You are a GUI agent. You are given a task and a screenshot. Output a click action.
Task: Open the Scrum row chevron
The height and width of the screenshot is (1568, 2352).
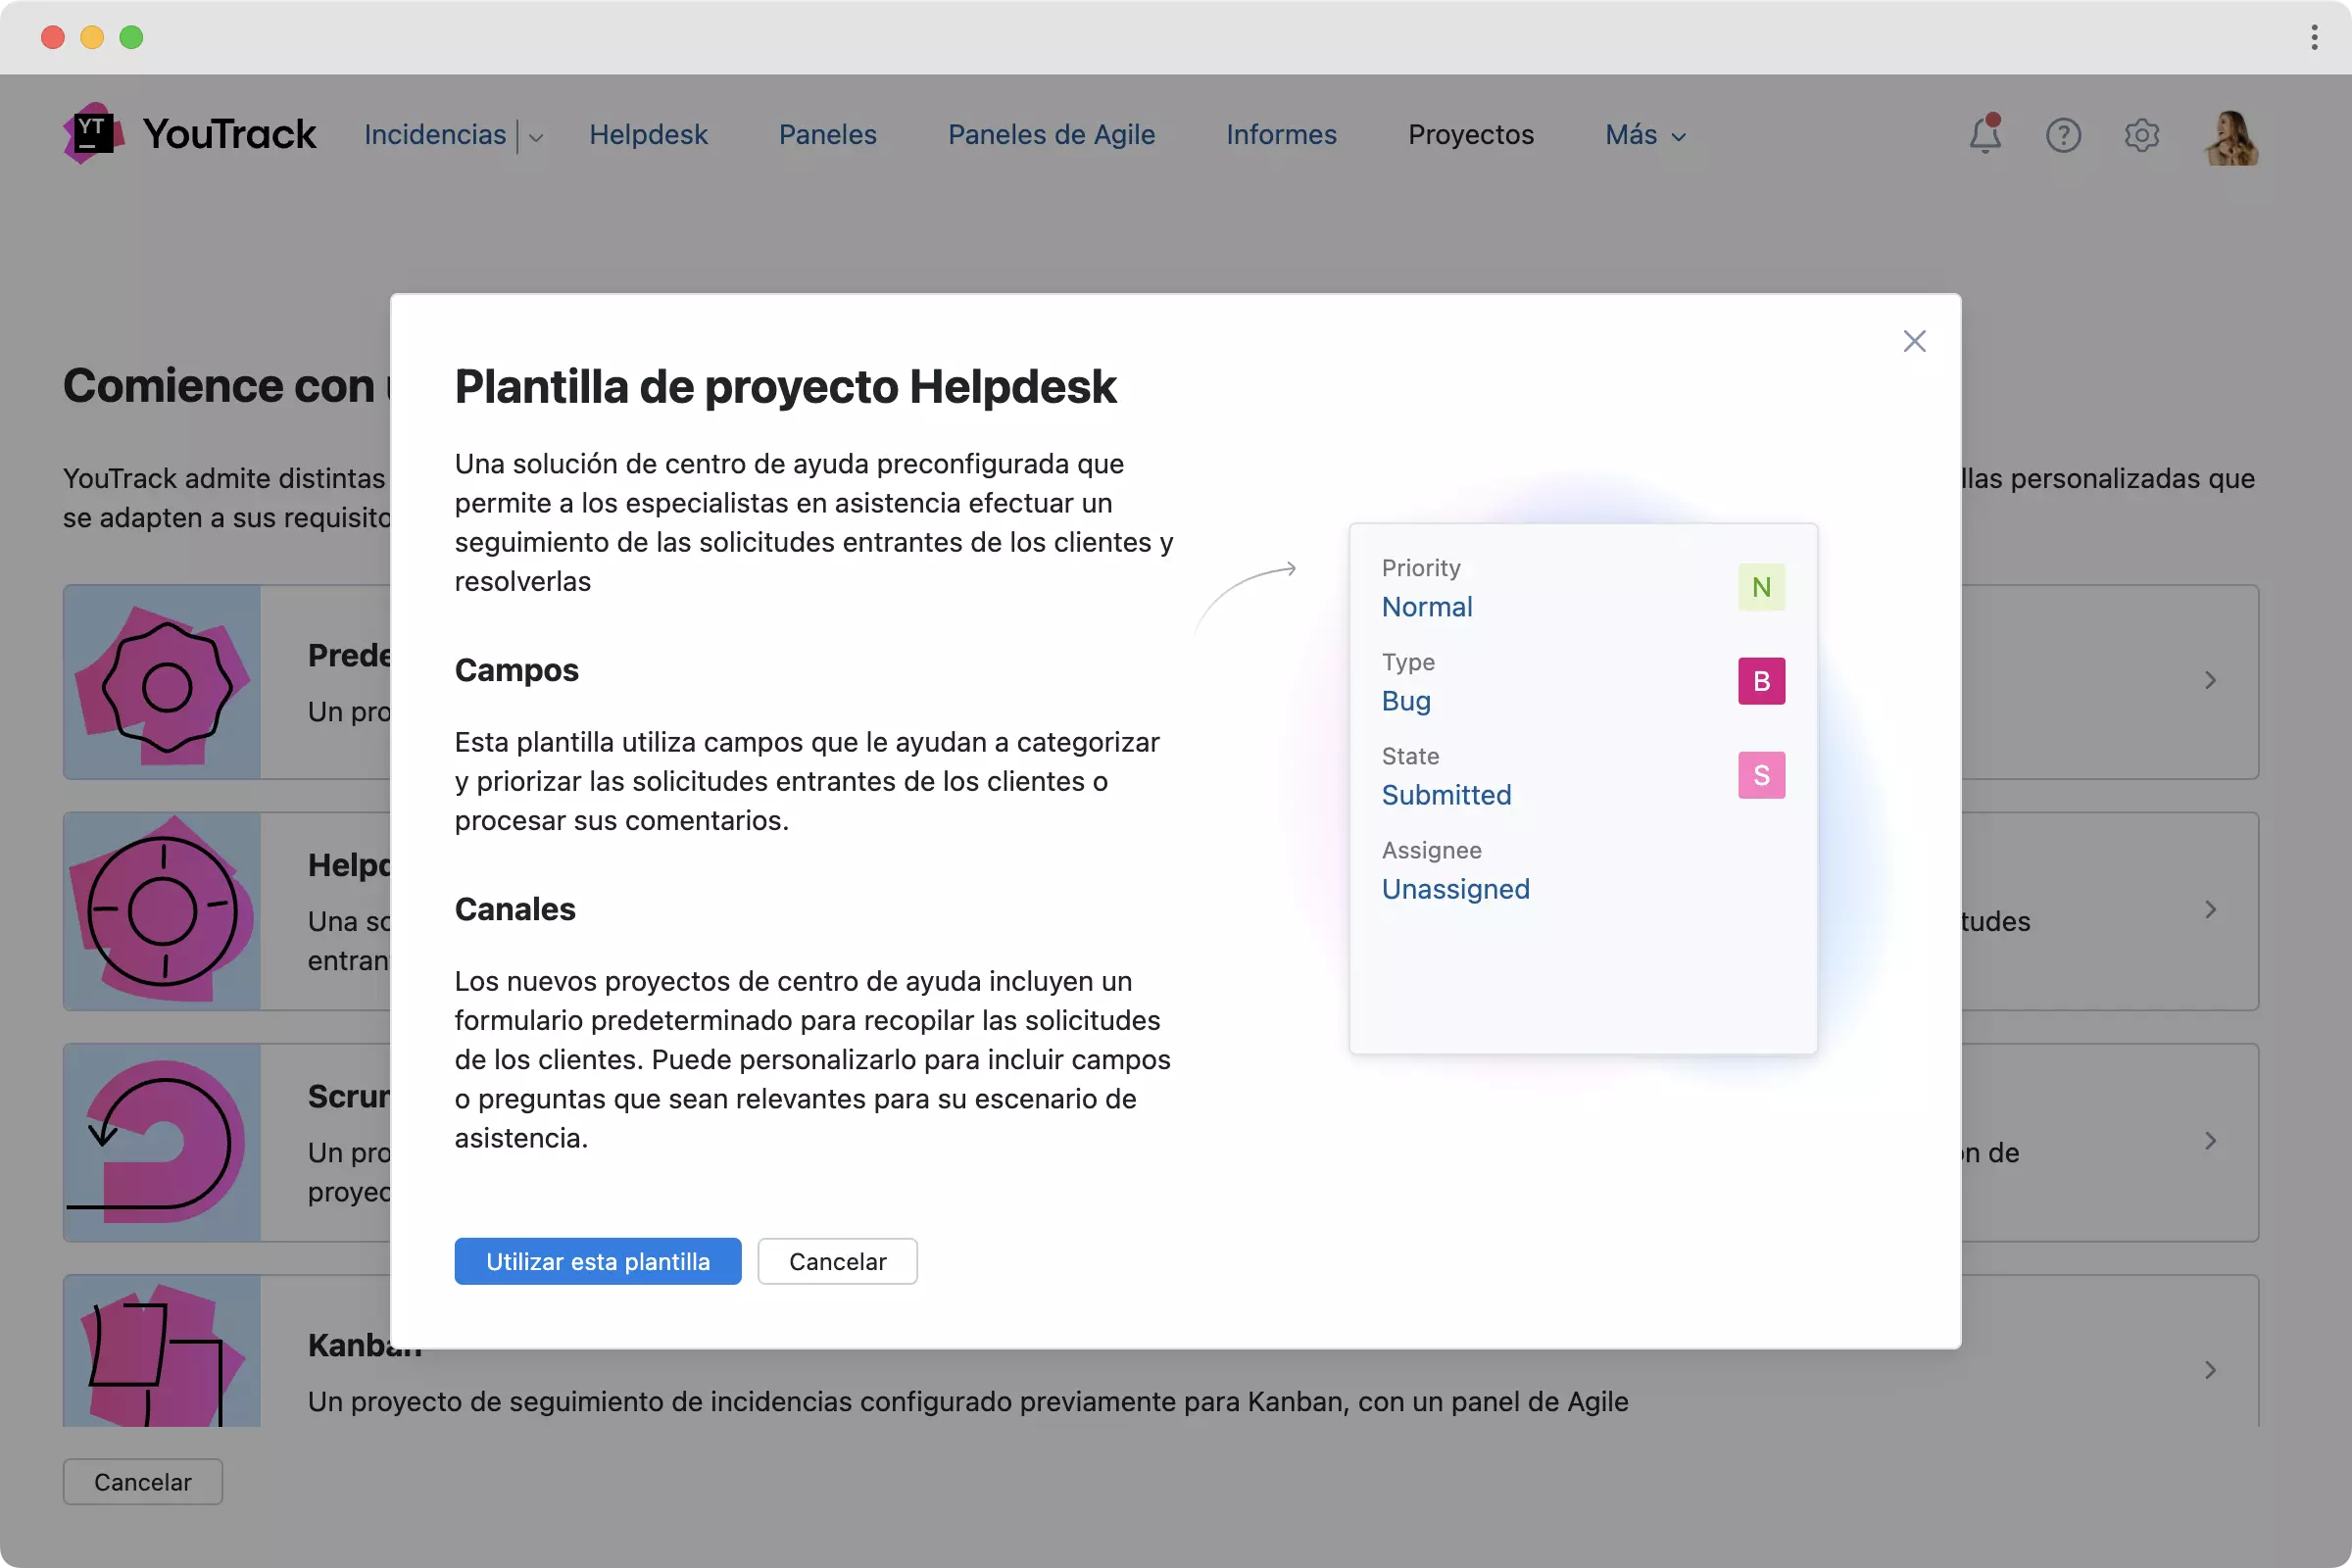click(2210, 1141)
